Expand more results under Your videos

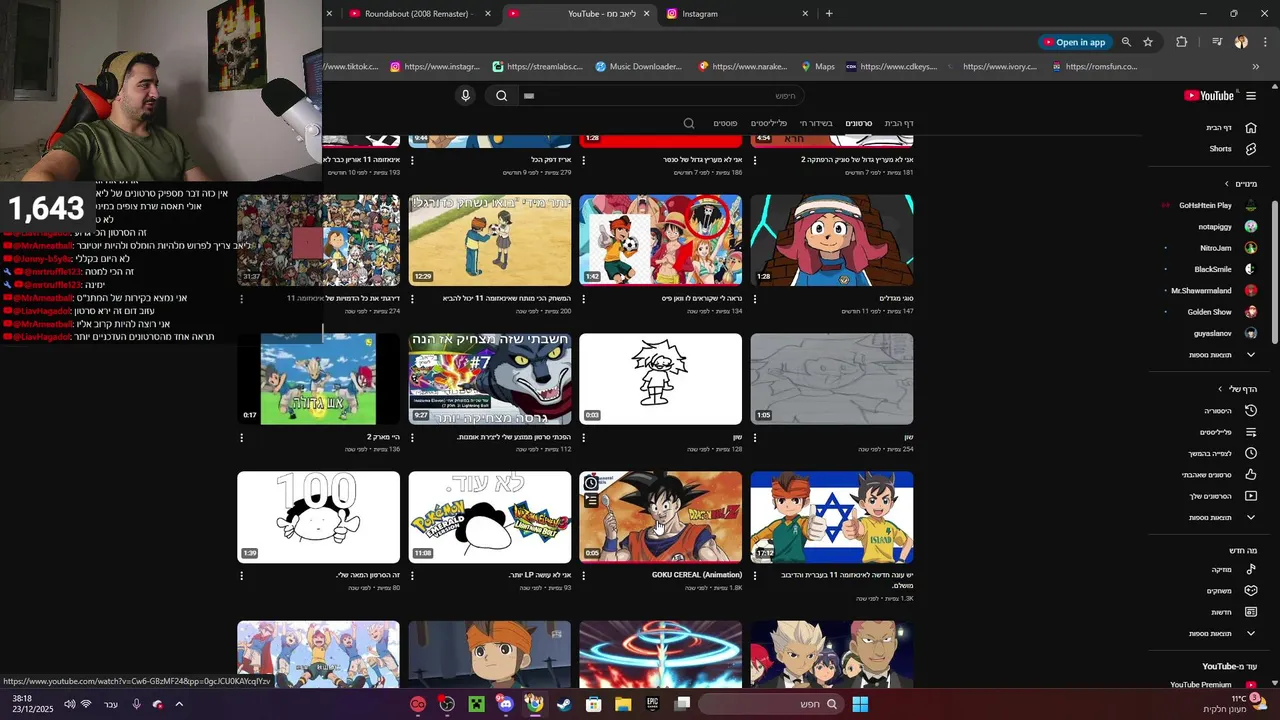(1222, 518)
